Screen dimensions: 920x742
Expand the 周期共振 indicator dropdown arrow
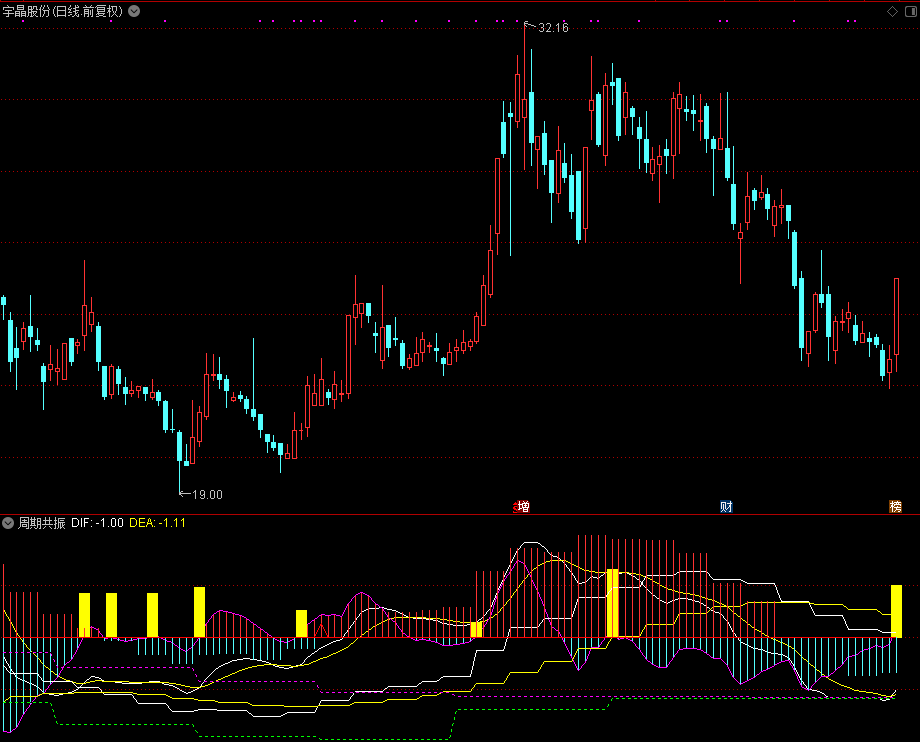point(8,523)
